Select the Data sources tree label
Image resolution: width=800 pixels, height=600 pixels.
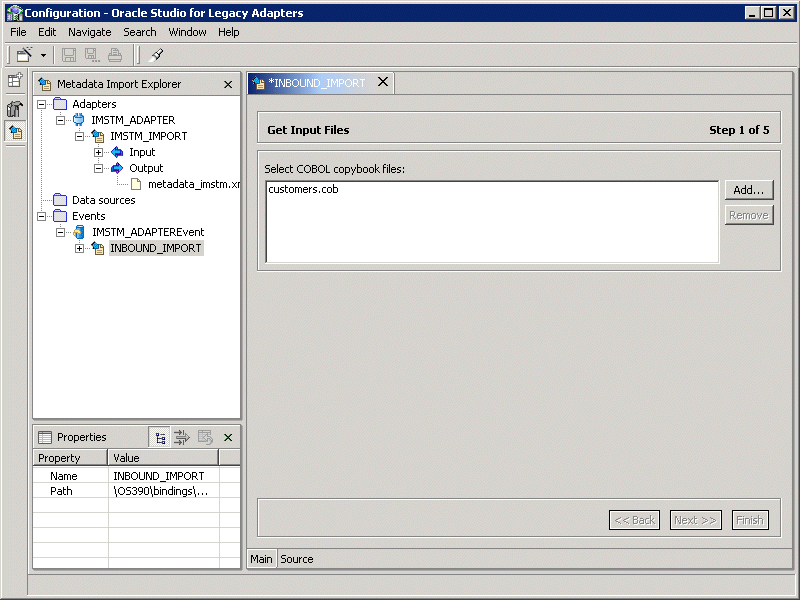pyautogui.click(x=104, y=200)
